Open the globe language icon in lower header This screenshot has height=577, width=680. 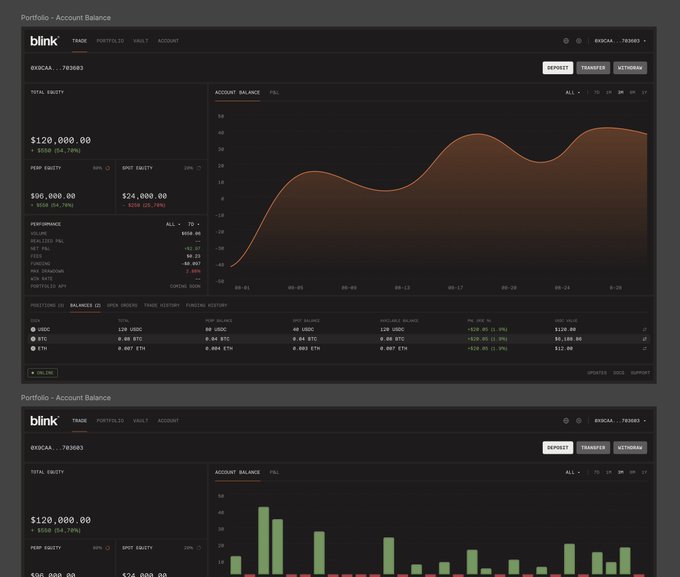coord(566,420)
